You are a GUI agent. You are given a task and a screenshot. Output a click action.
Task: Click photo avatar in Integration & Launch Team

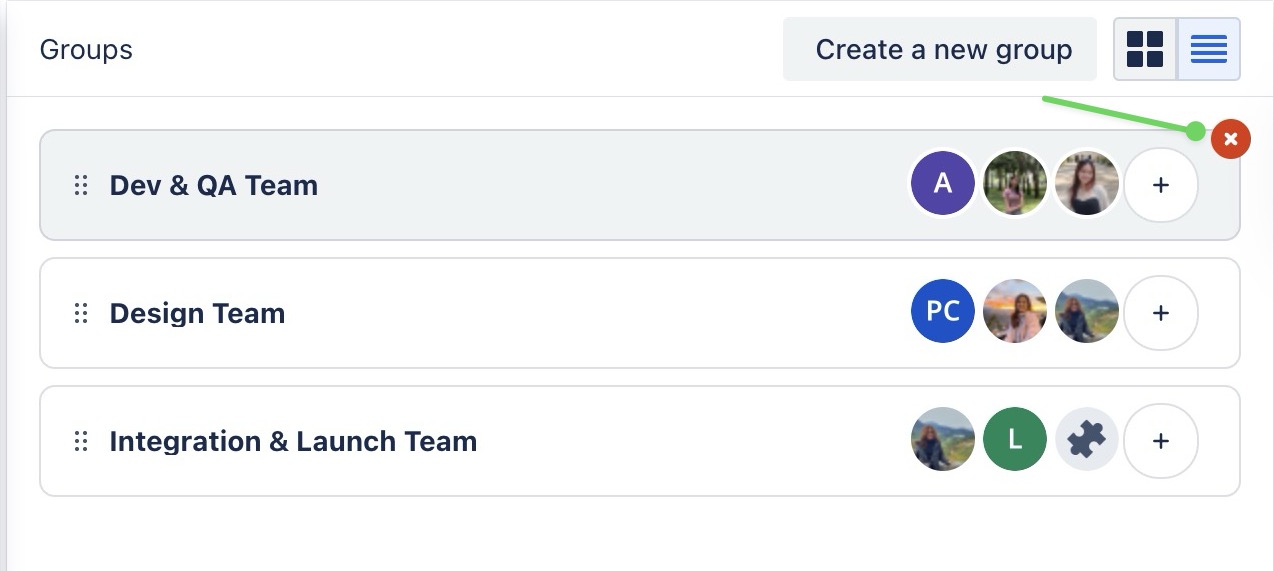point(942,440)
